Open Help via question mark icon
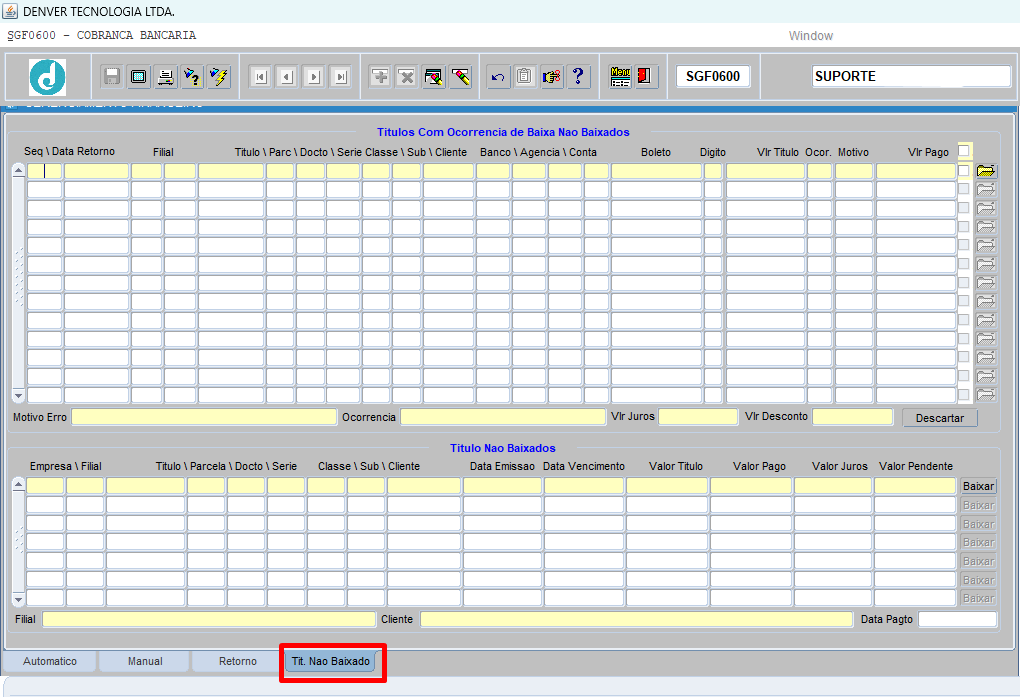Viewport: 1020px width, 697px height. 578,77
